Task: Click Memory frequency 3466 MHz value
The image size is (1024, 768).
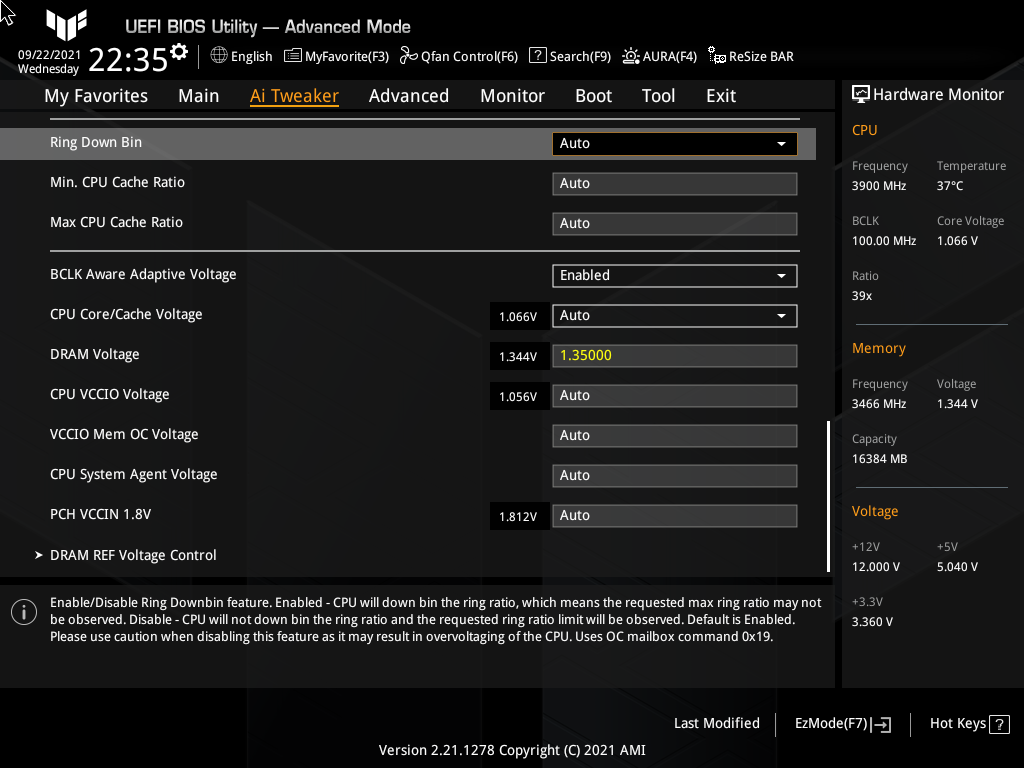Action: (878, 404)
